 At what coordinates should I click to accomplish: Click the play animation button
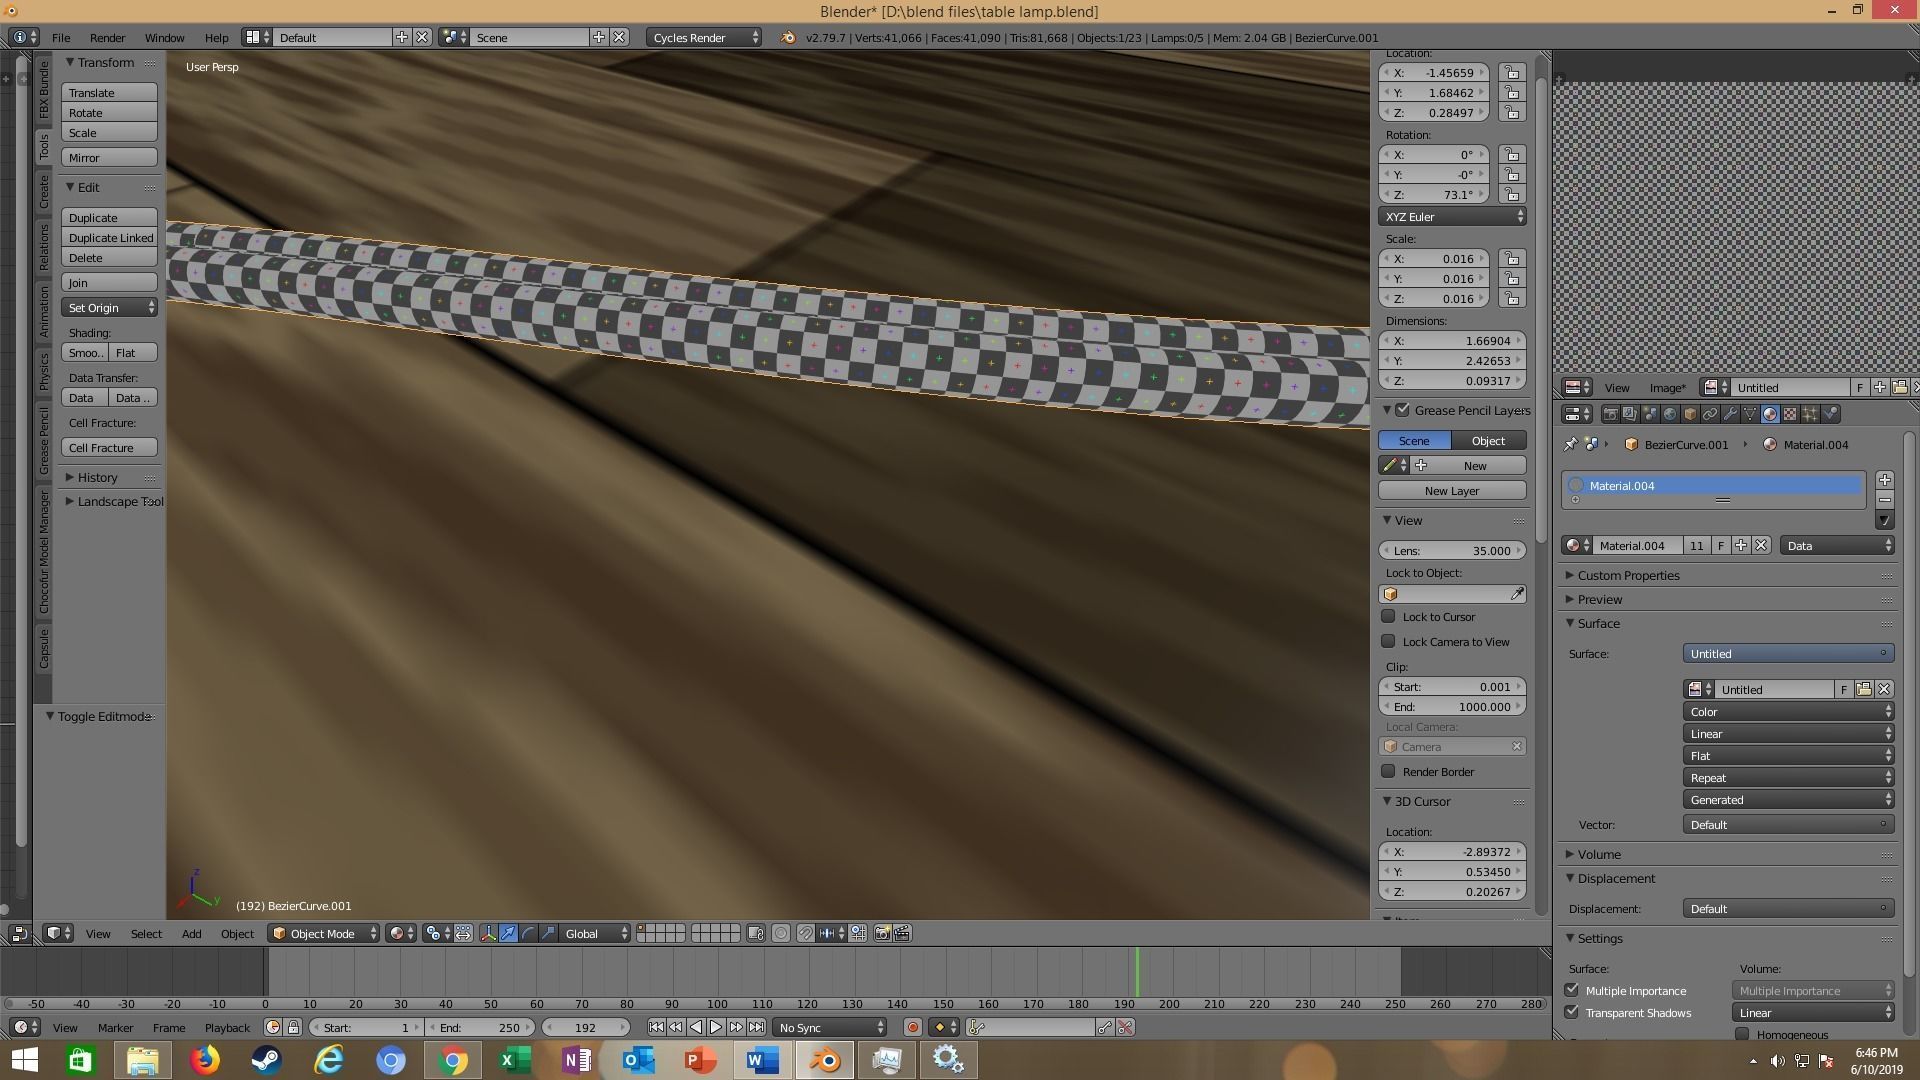(x=716, y=1027)
